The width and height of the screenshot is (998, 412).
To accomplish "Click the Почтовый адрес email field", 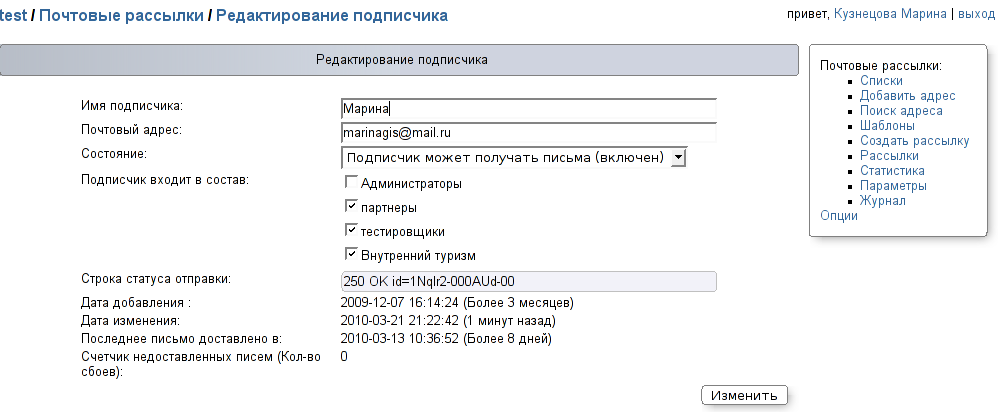I will pos(528,132).
